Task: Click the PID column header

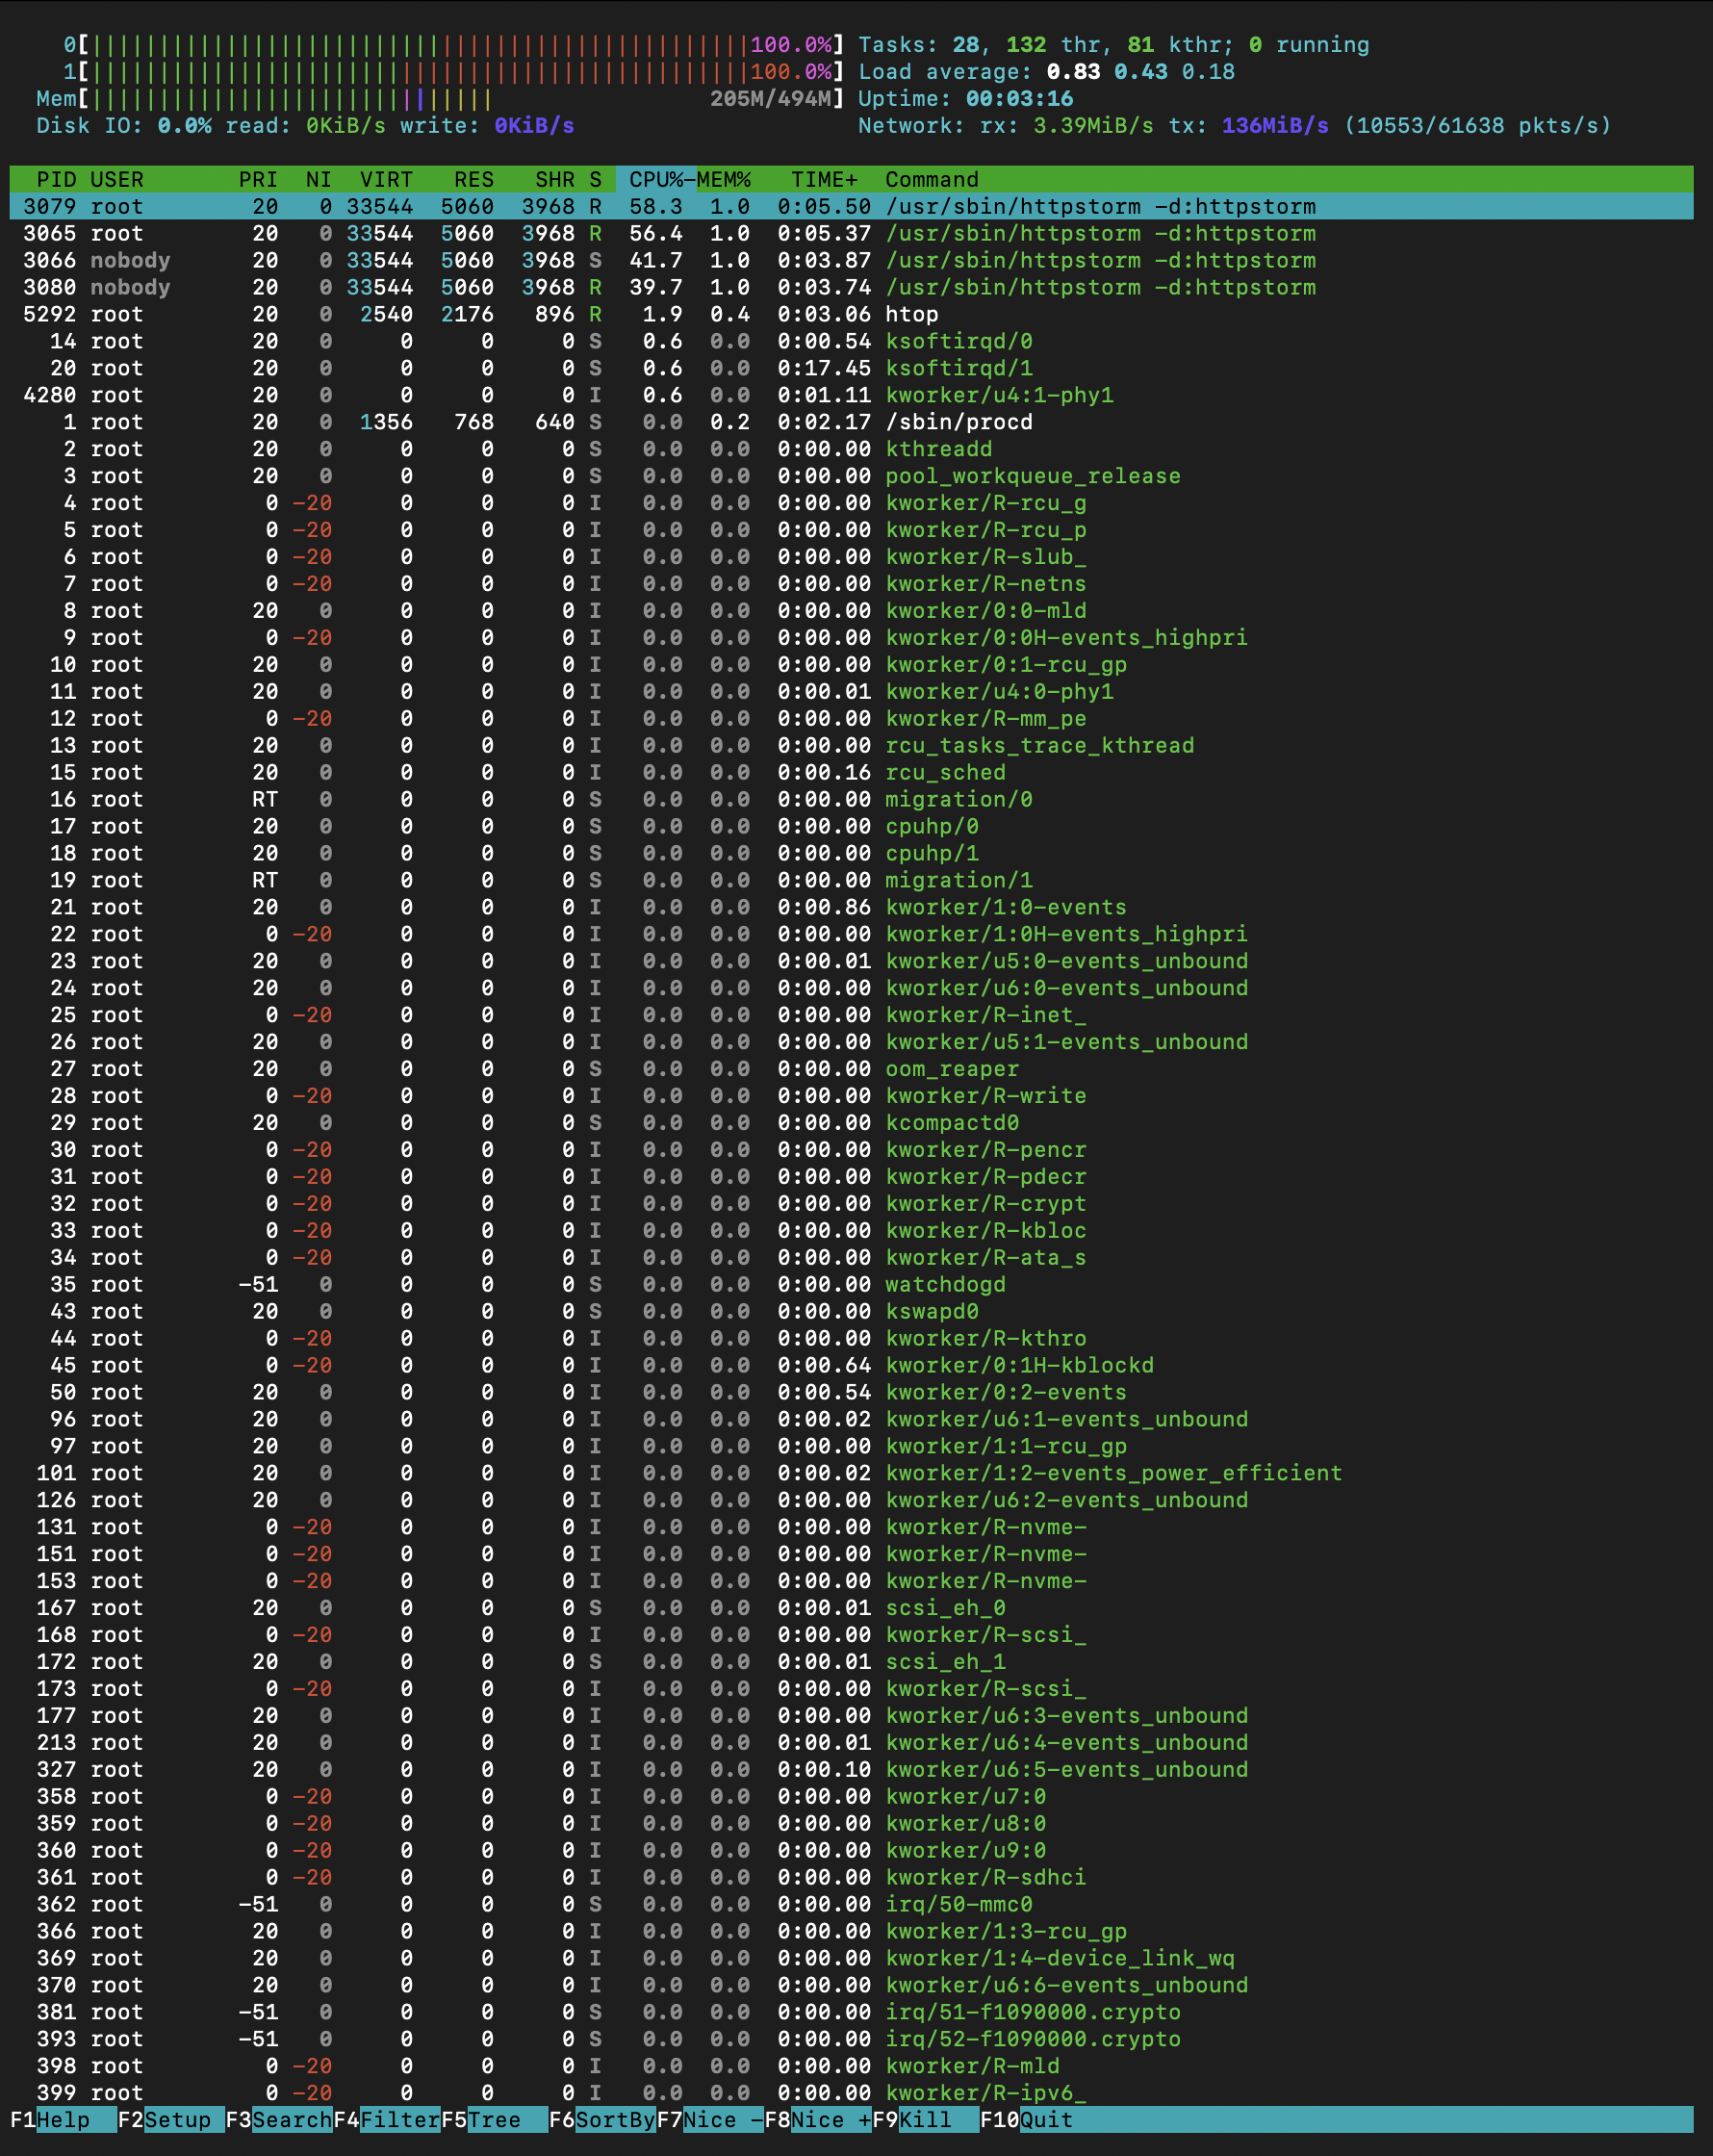Action: pyautogui.click(x=56, y=180)
